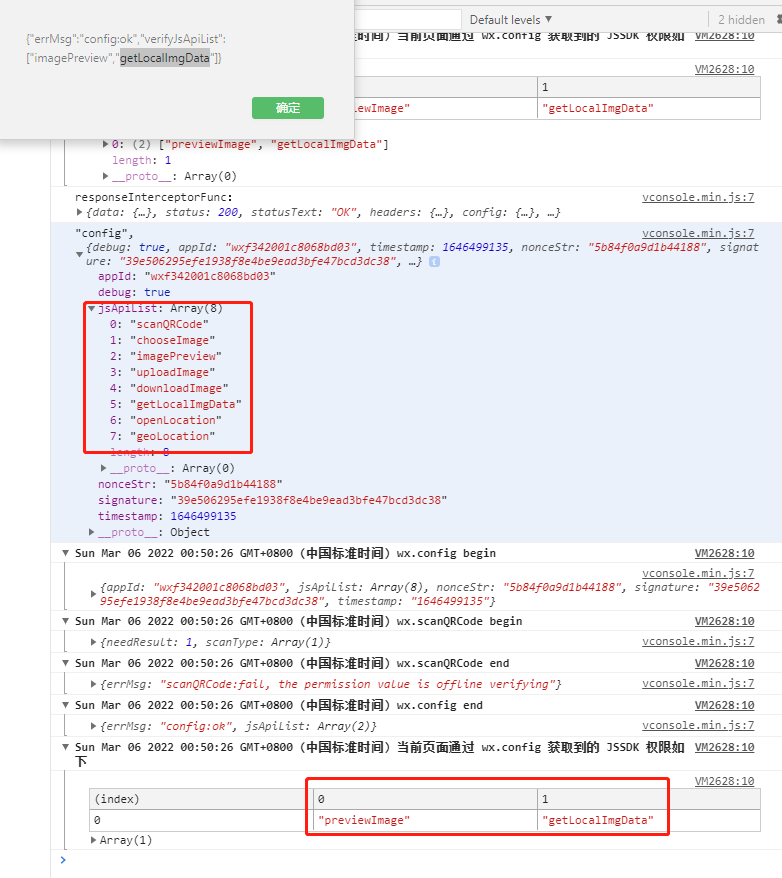782x878 pixels.
Task: Collapse the jsApiList: Array(8) node
Action: tap(91, 309)
